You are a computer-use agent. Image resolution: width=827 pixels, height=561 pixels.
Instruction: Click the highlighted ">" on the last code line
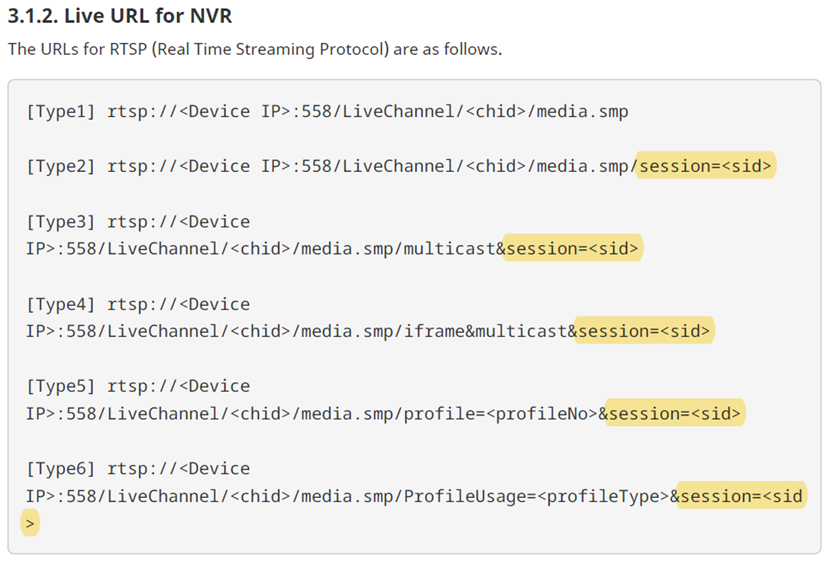click(x=30, y=523)
